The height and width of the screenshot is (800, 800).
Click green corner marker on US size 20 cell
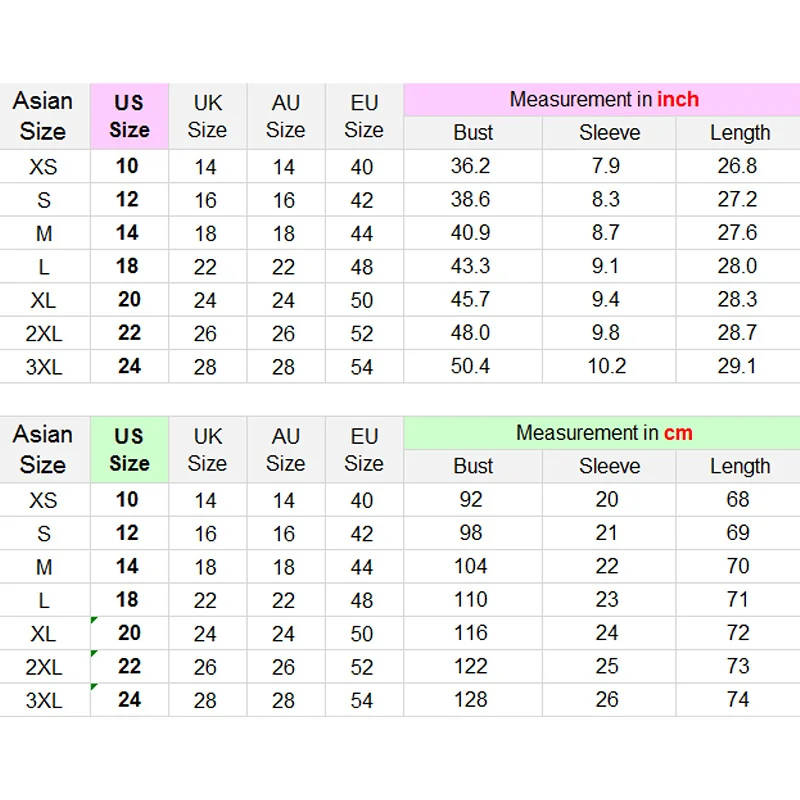93,621
